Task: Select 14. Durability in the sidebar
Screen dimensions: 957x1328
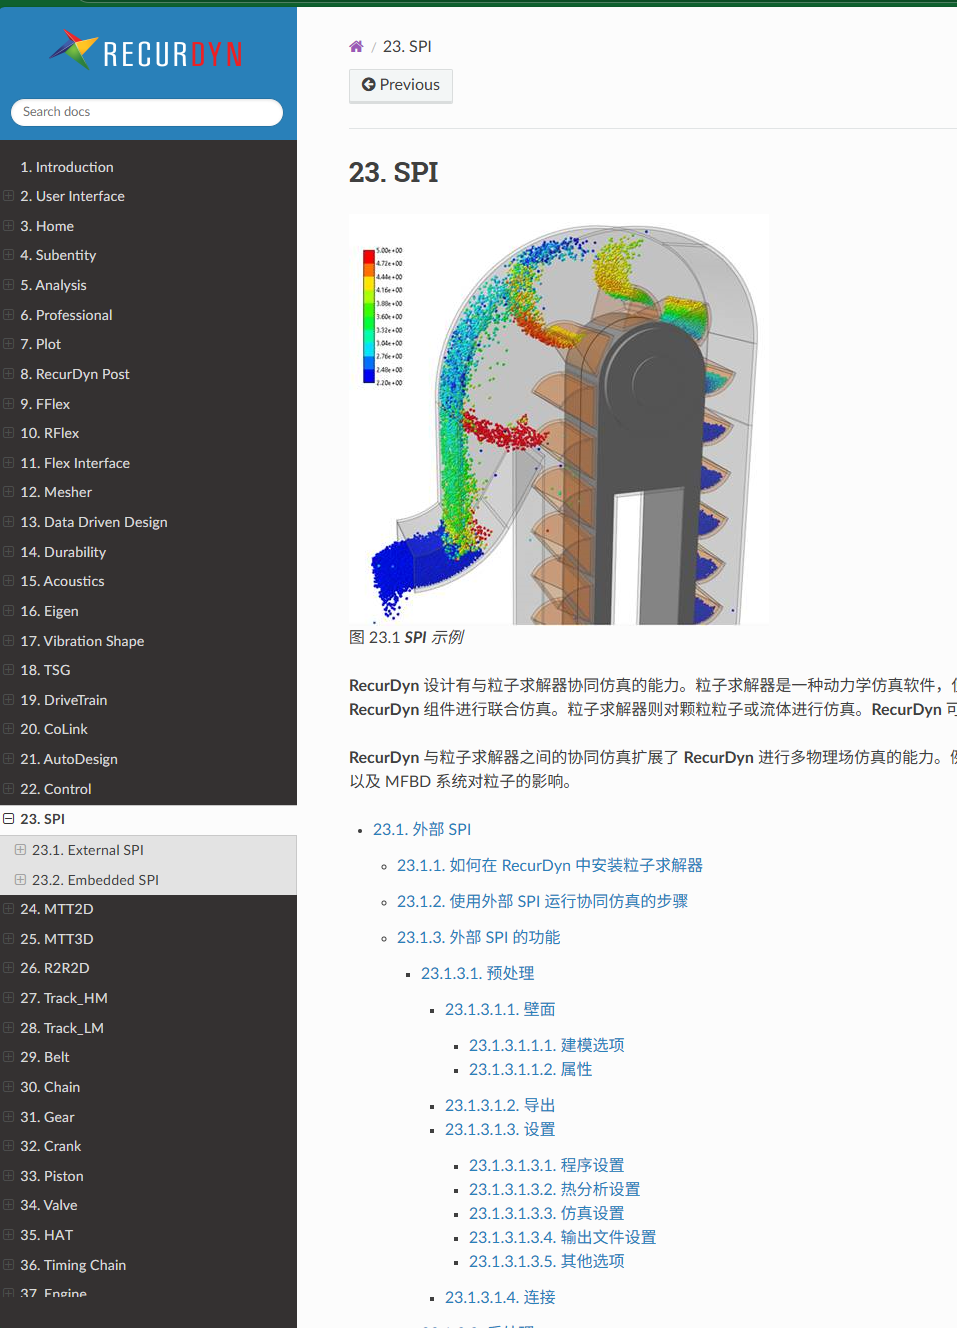Action: coord(63,551)
